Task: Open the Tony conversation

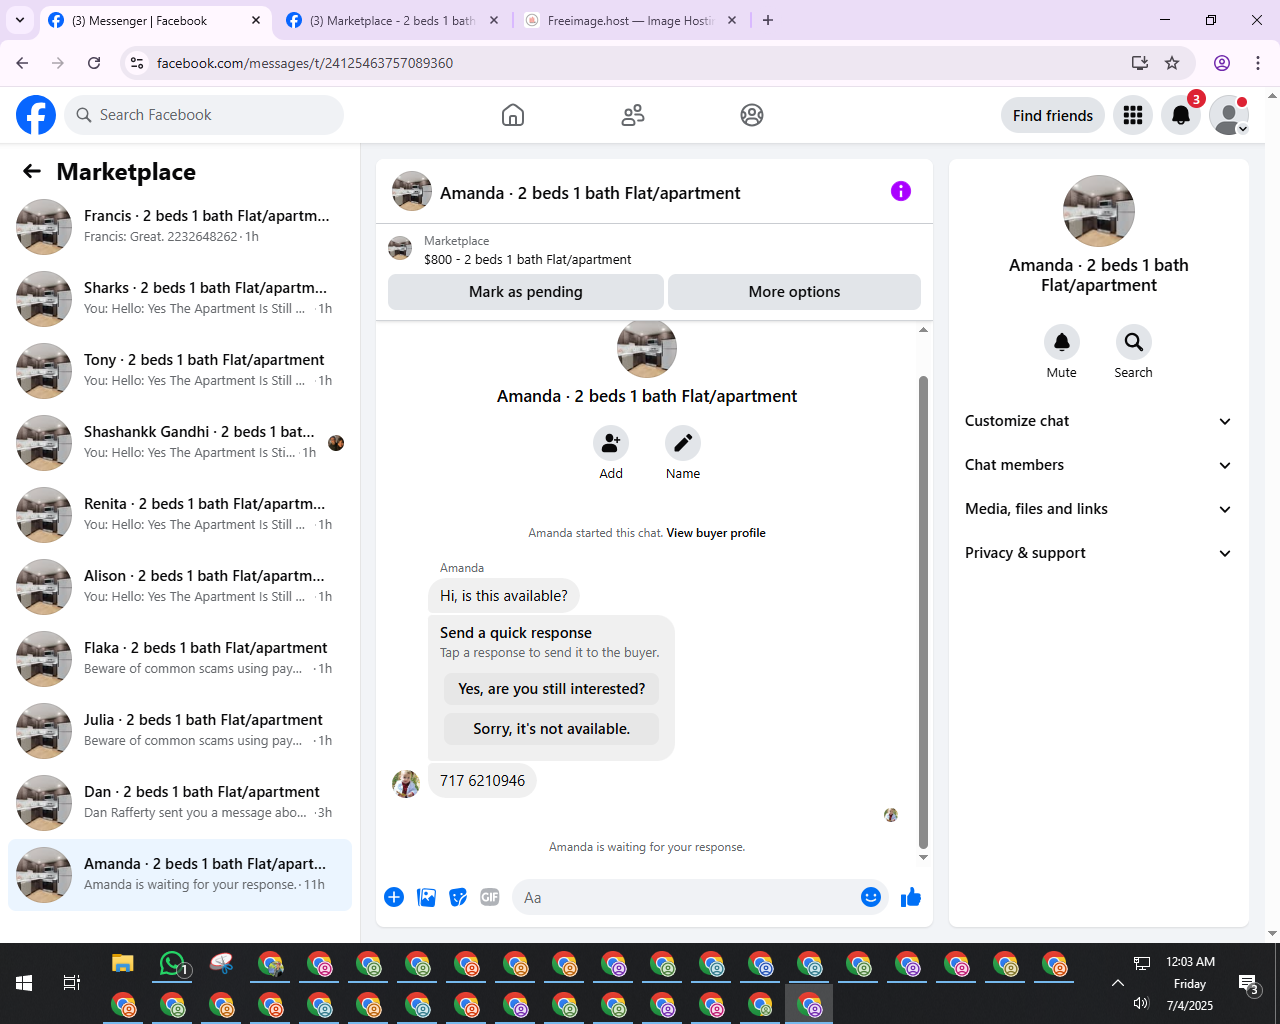Action: coord(180,370)
